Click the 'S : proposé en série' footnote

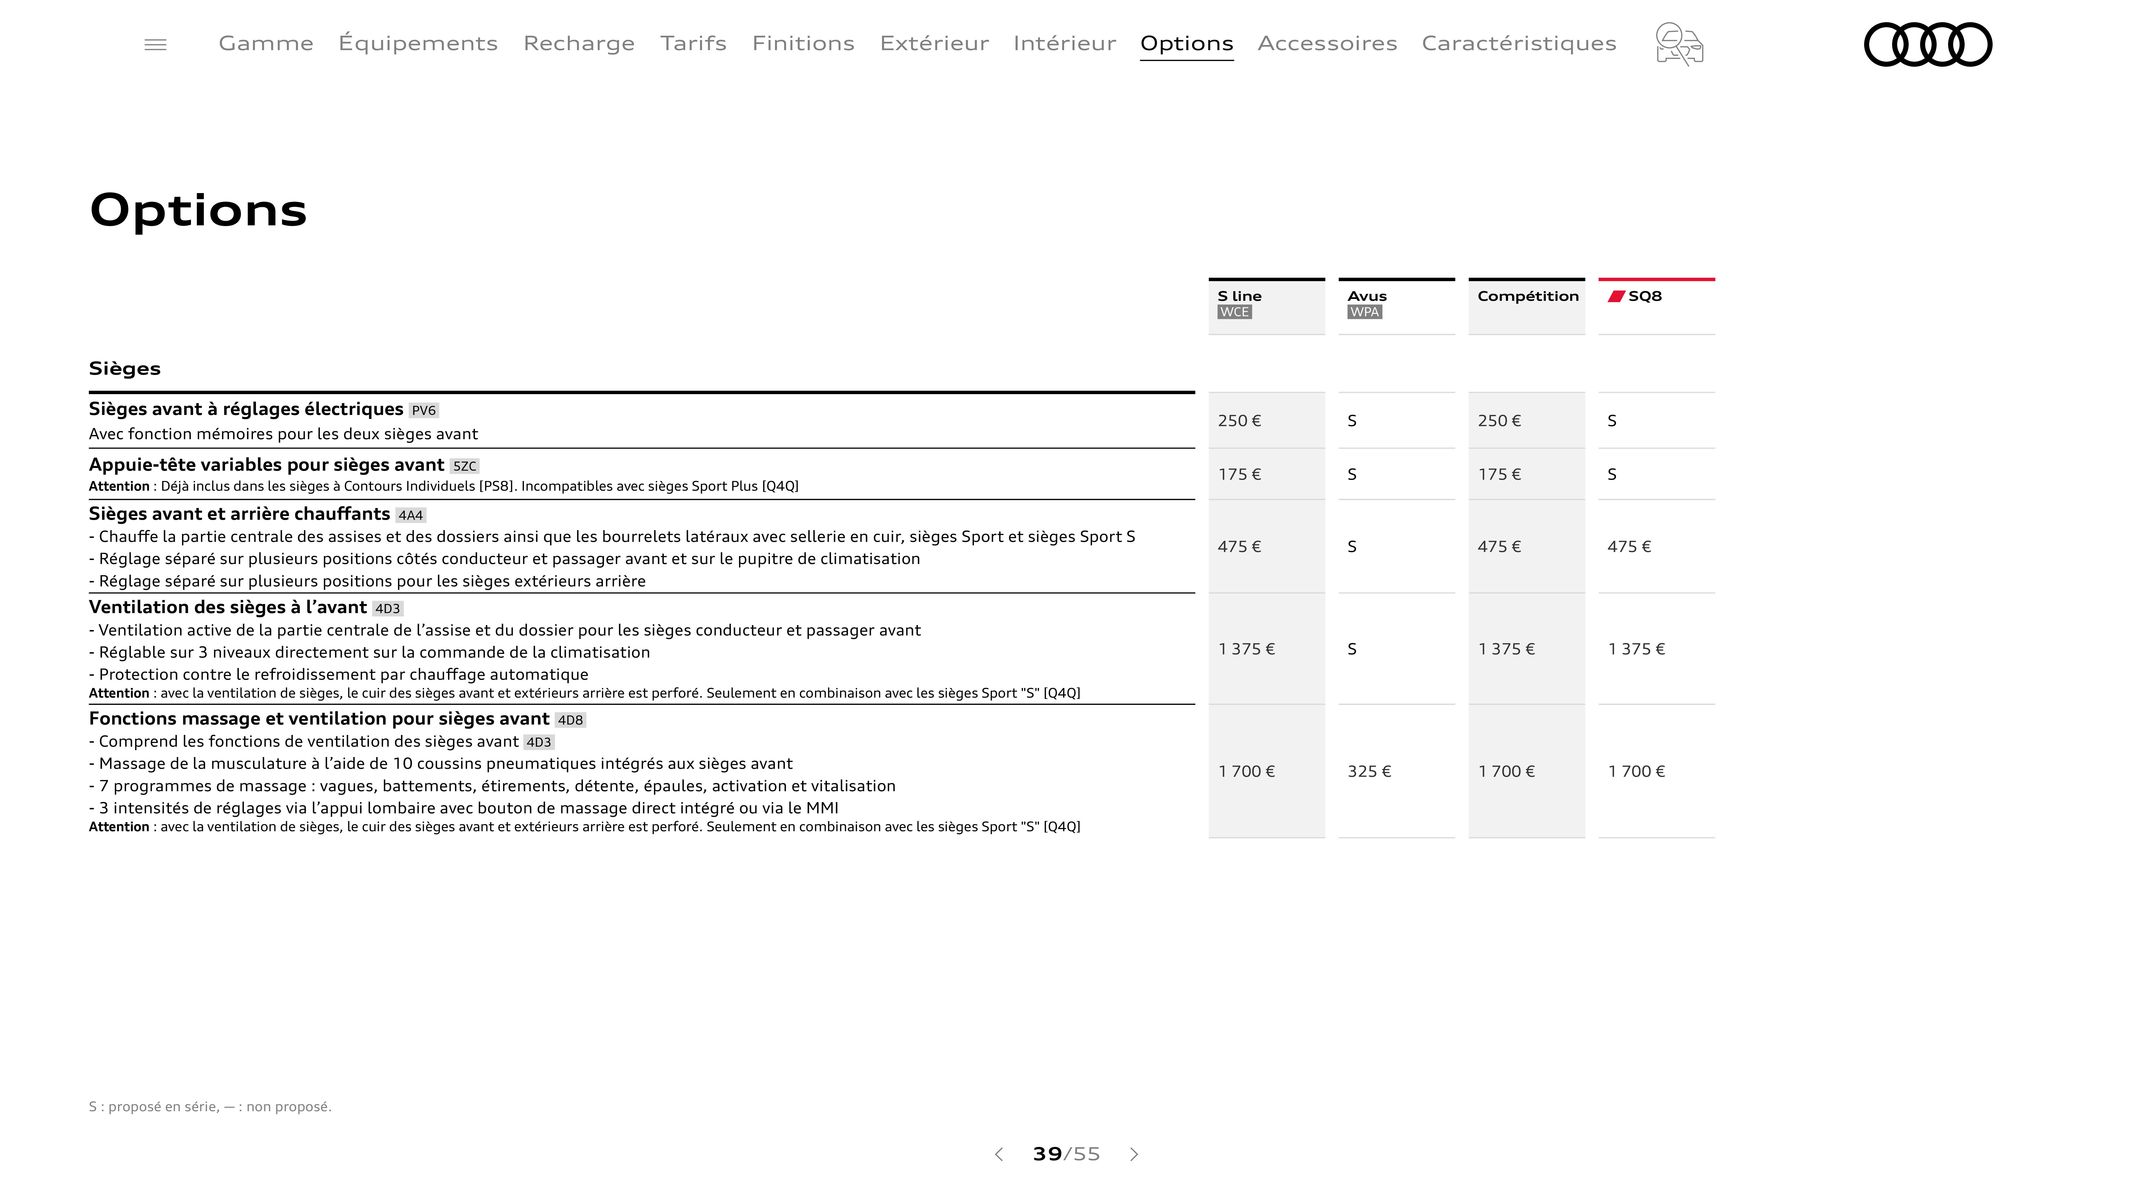click(x=210, y=1107)
